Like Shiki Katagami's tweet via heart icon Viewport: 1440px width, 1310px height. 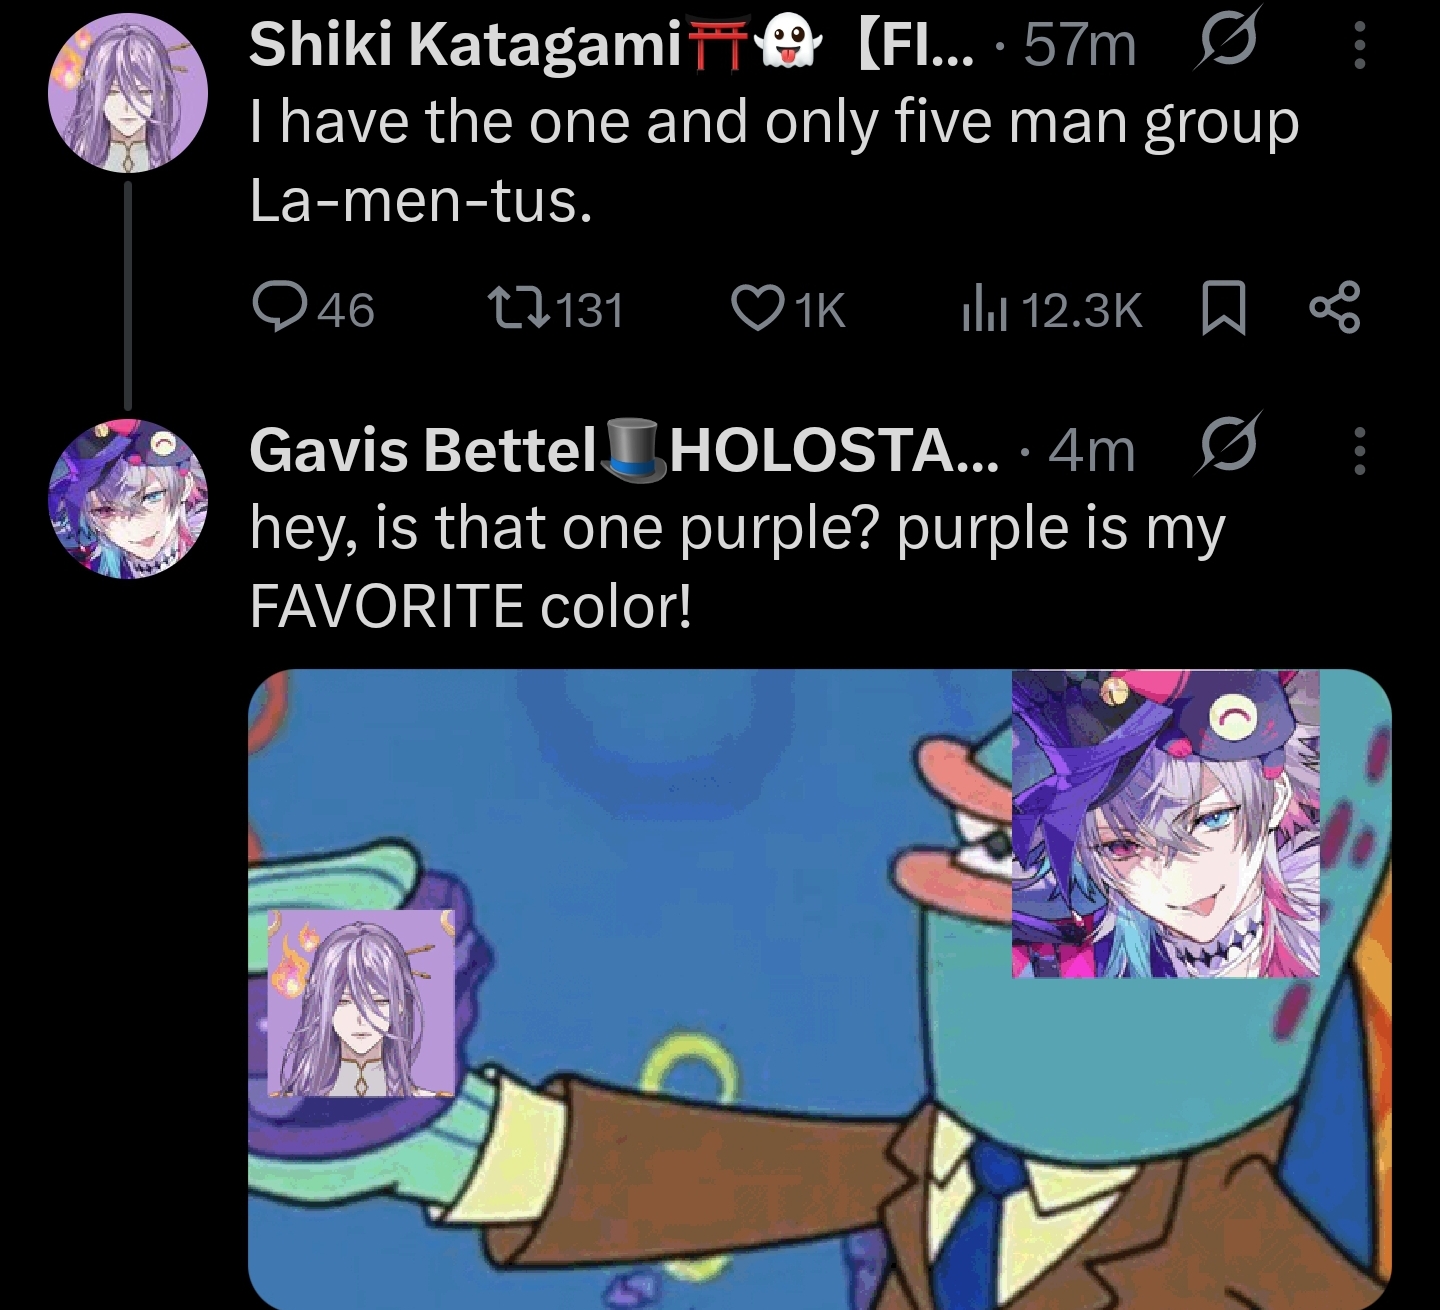click(758, 309)
